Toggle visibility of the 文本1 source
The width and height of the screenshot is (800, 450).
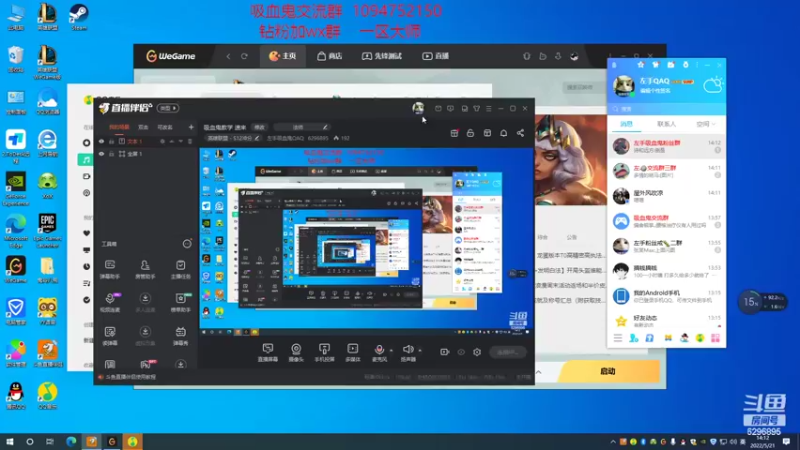[x=101, y=141]
